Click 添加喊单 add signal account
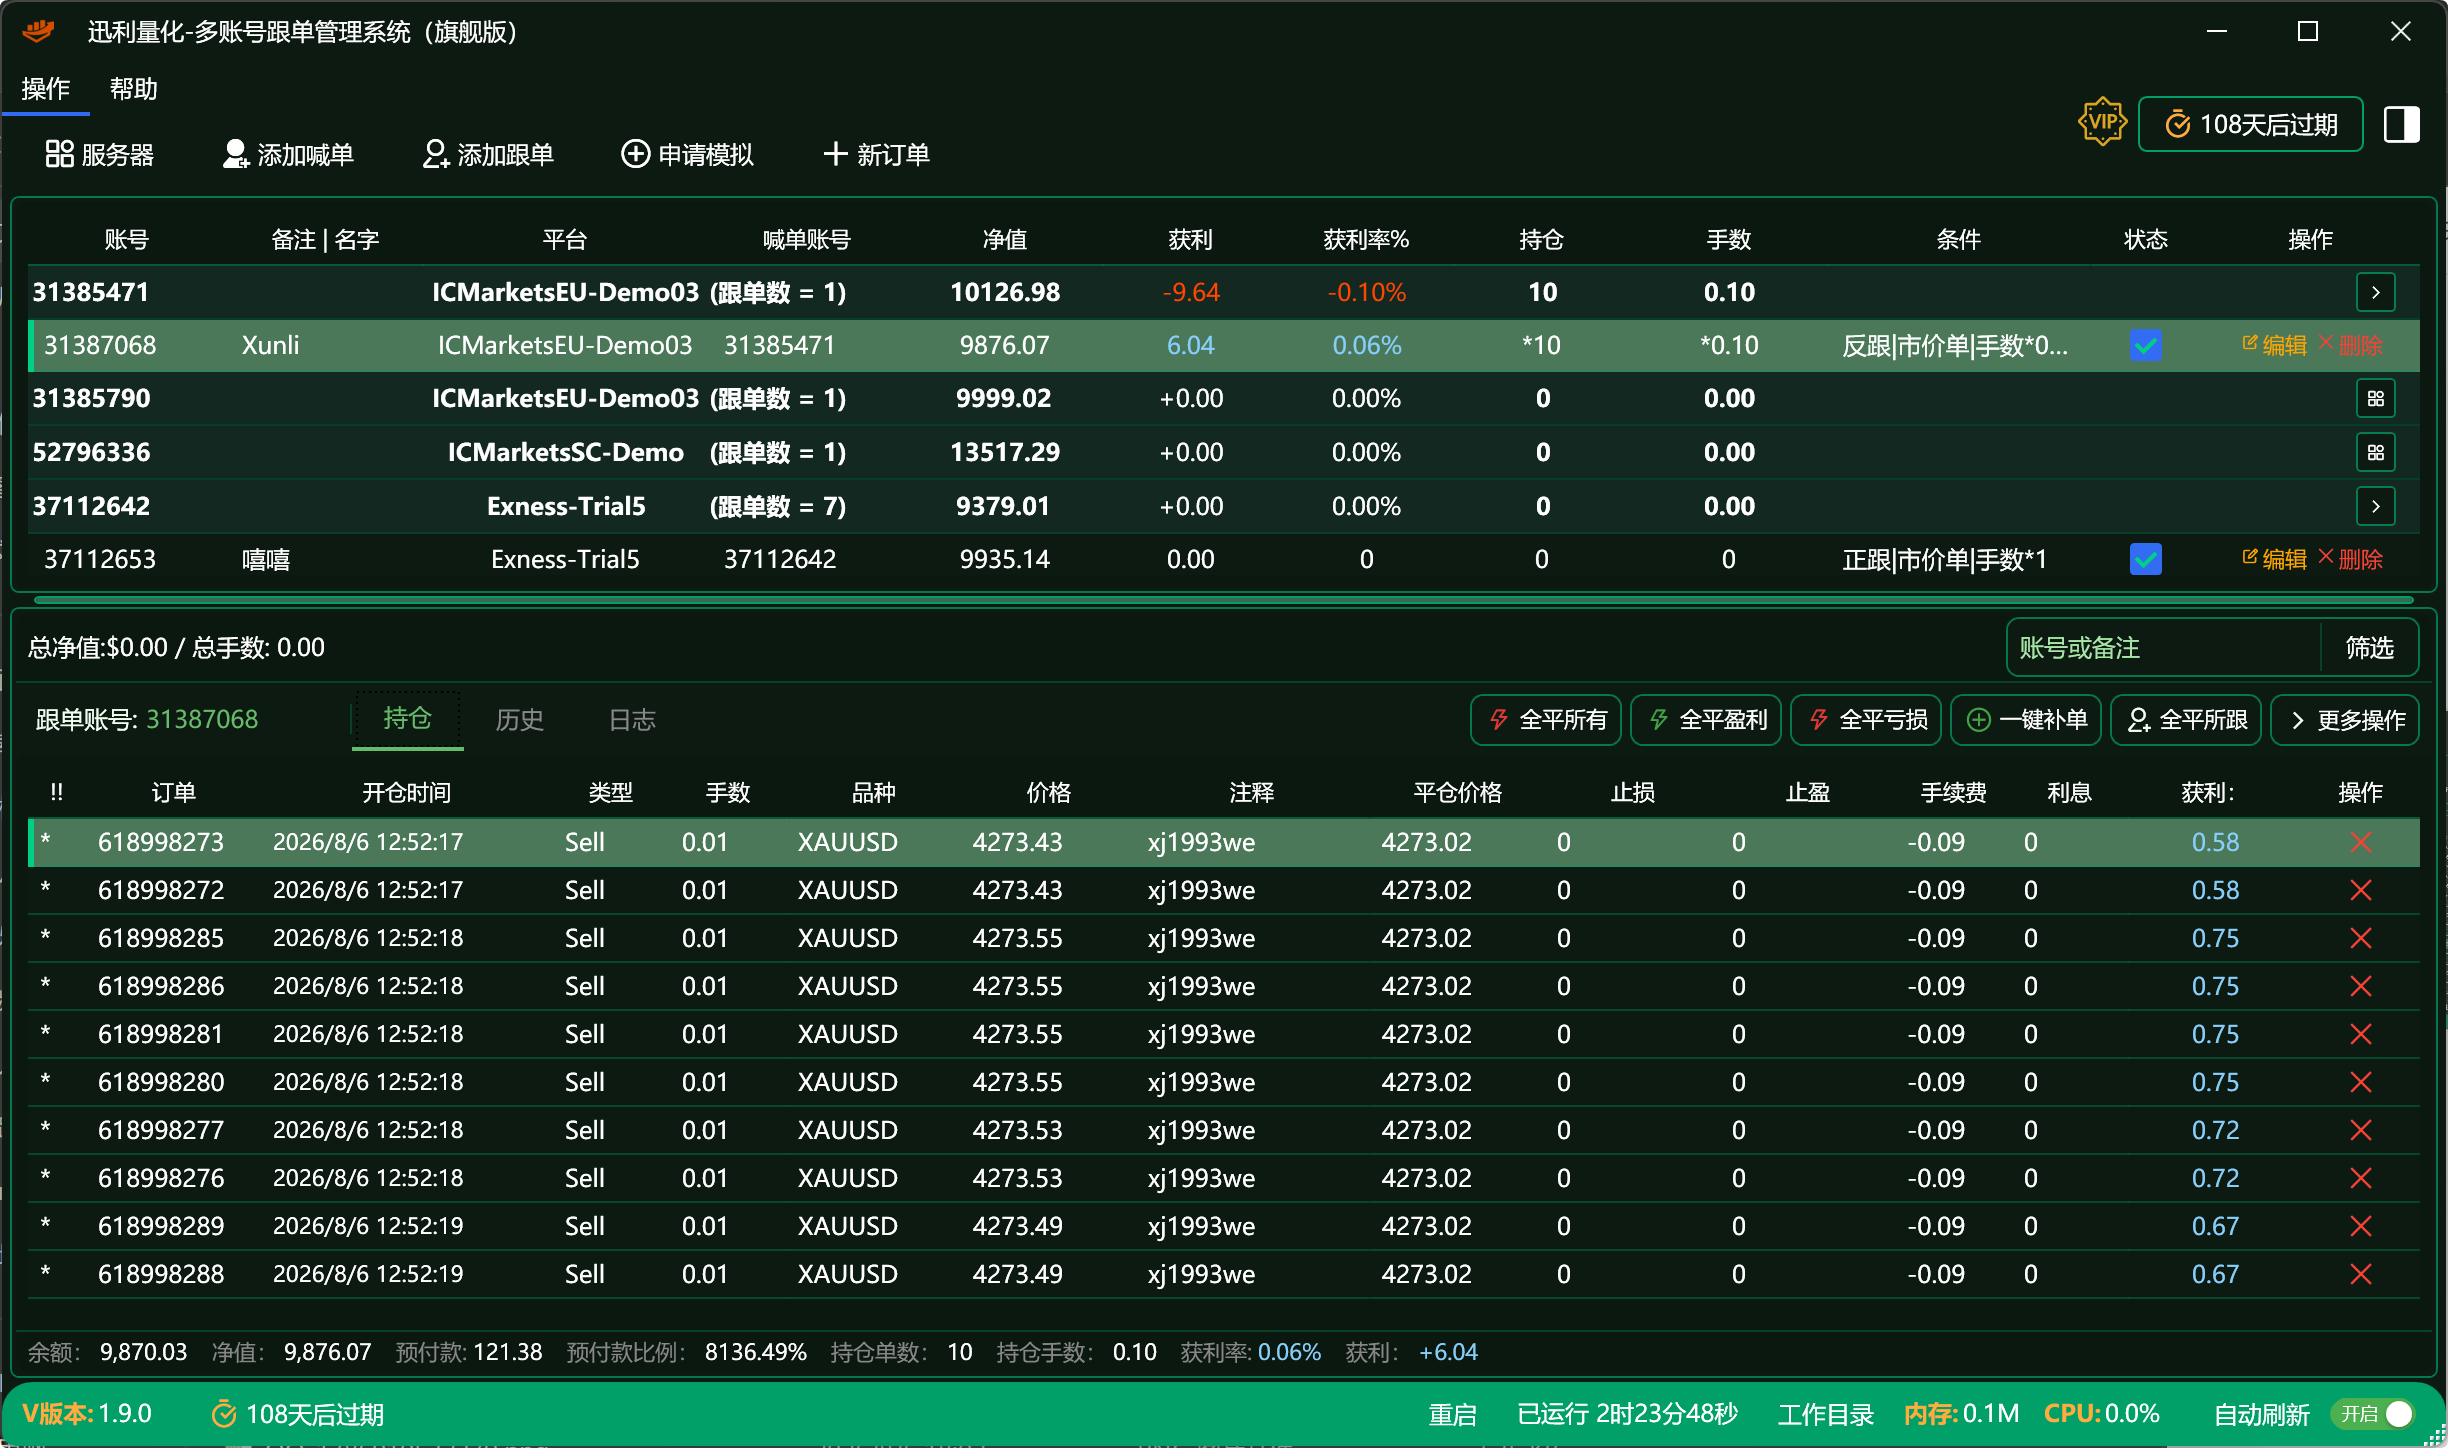This screenshot has height=1448, width=2448. point(288,154)
